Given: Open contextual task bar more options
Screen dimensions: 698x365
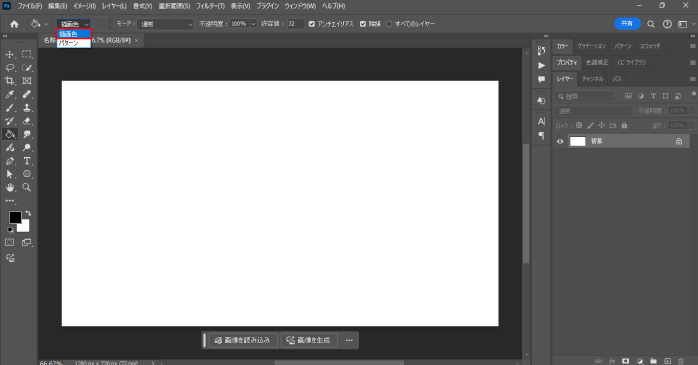Looking at the screenshot, I should tap(349, 340).
